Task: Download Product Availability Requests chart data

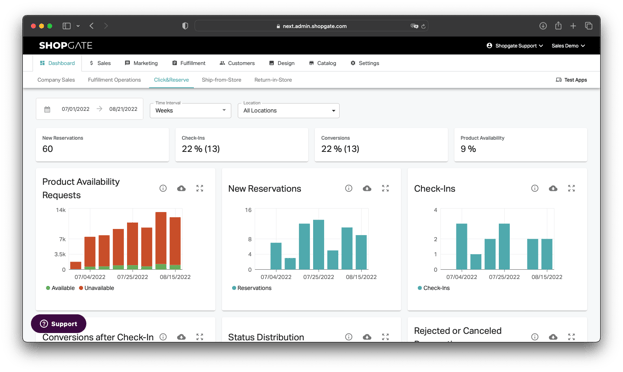Action: 181,188
